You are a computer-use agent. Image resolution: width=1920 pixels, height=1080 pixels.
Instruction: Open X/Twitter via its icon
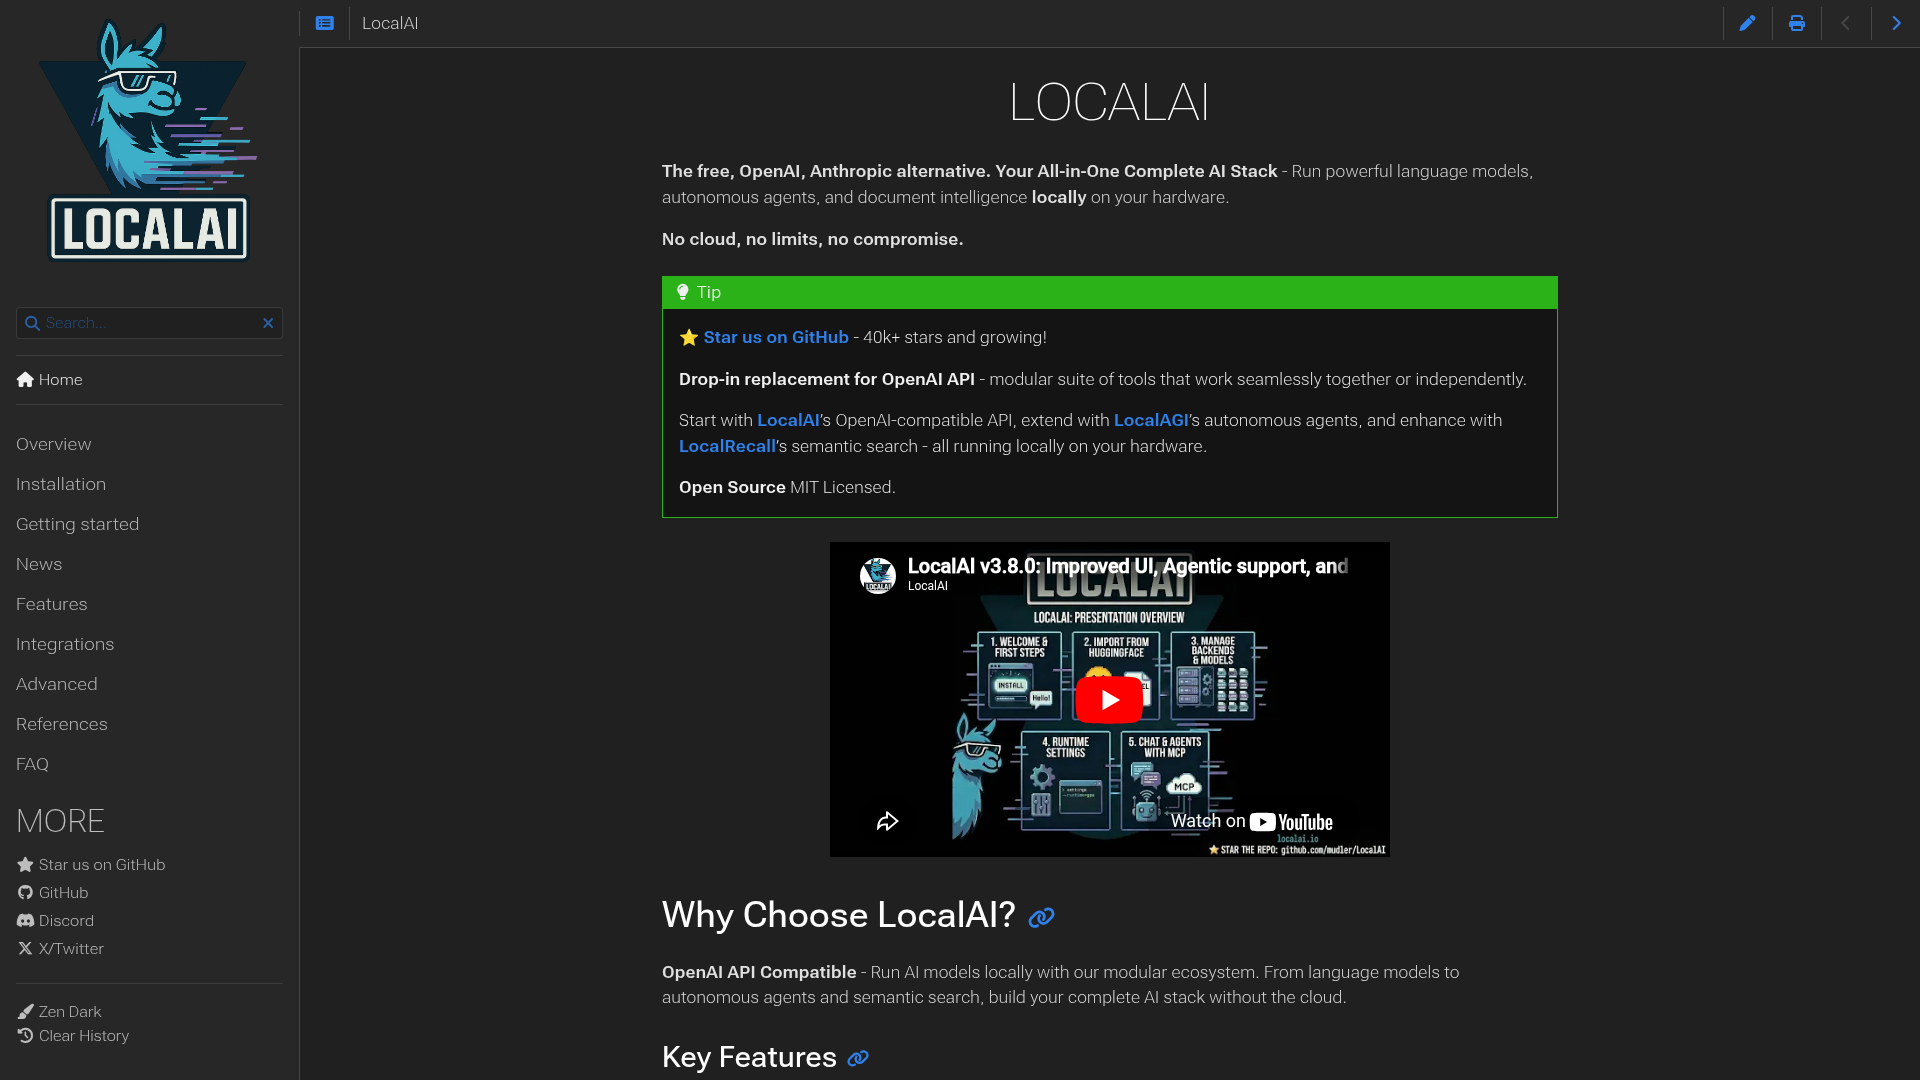tap(24, 948)
